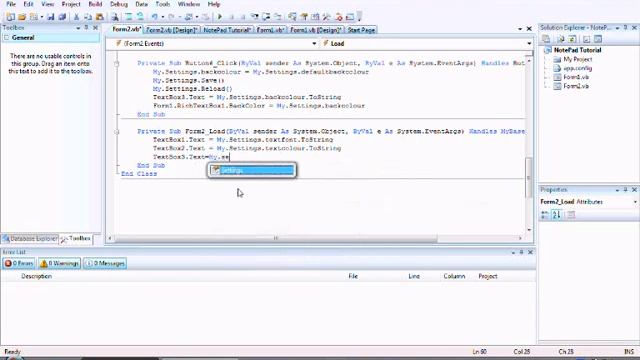Switch to the Start Page tab
Image resolution: width=640 pixels, height=360 pixels.
click(361, 30)
